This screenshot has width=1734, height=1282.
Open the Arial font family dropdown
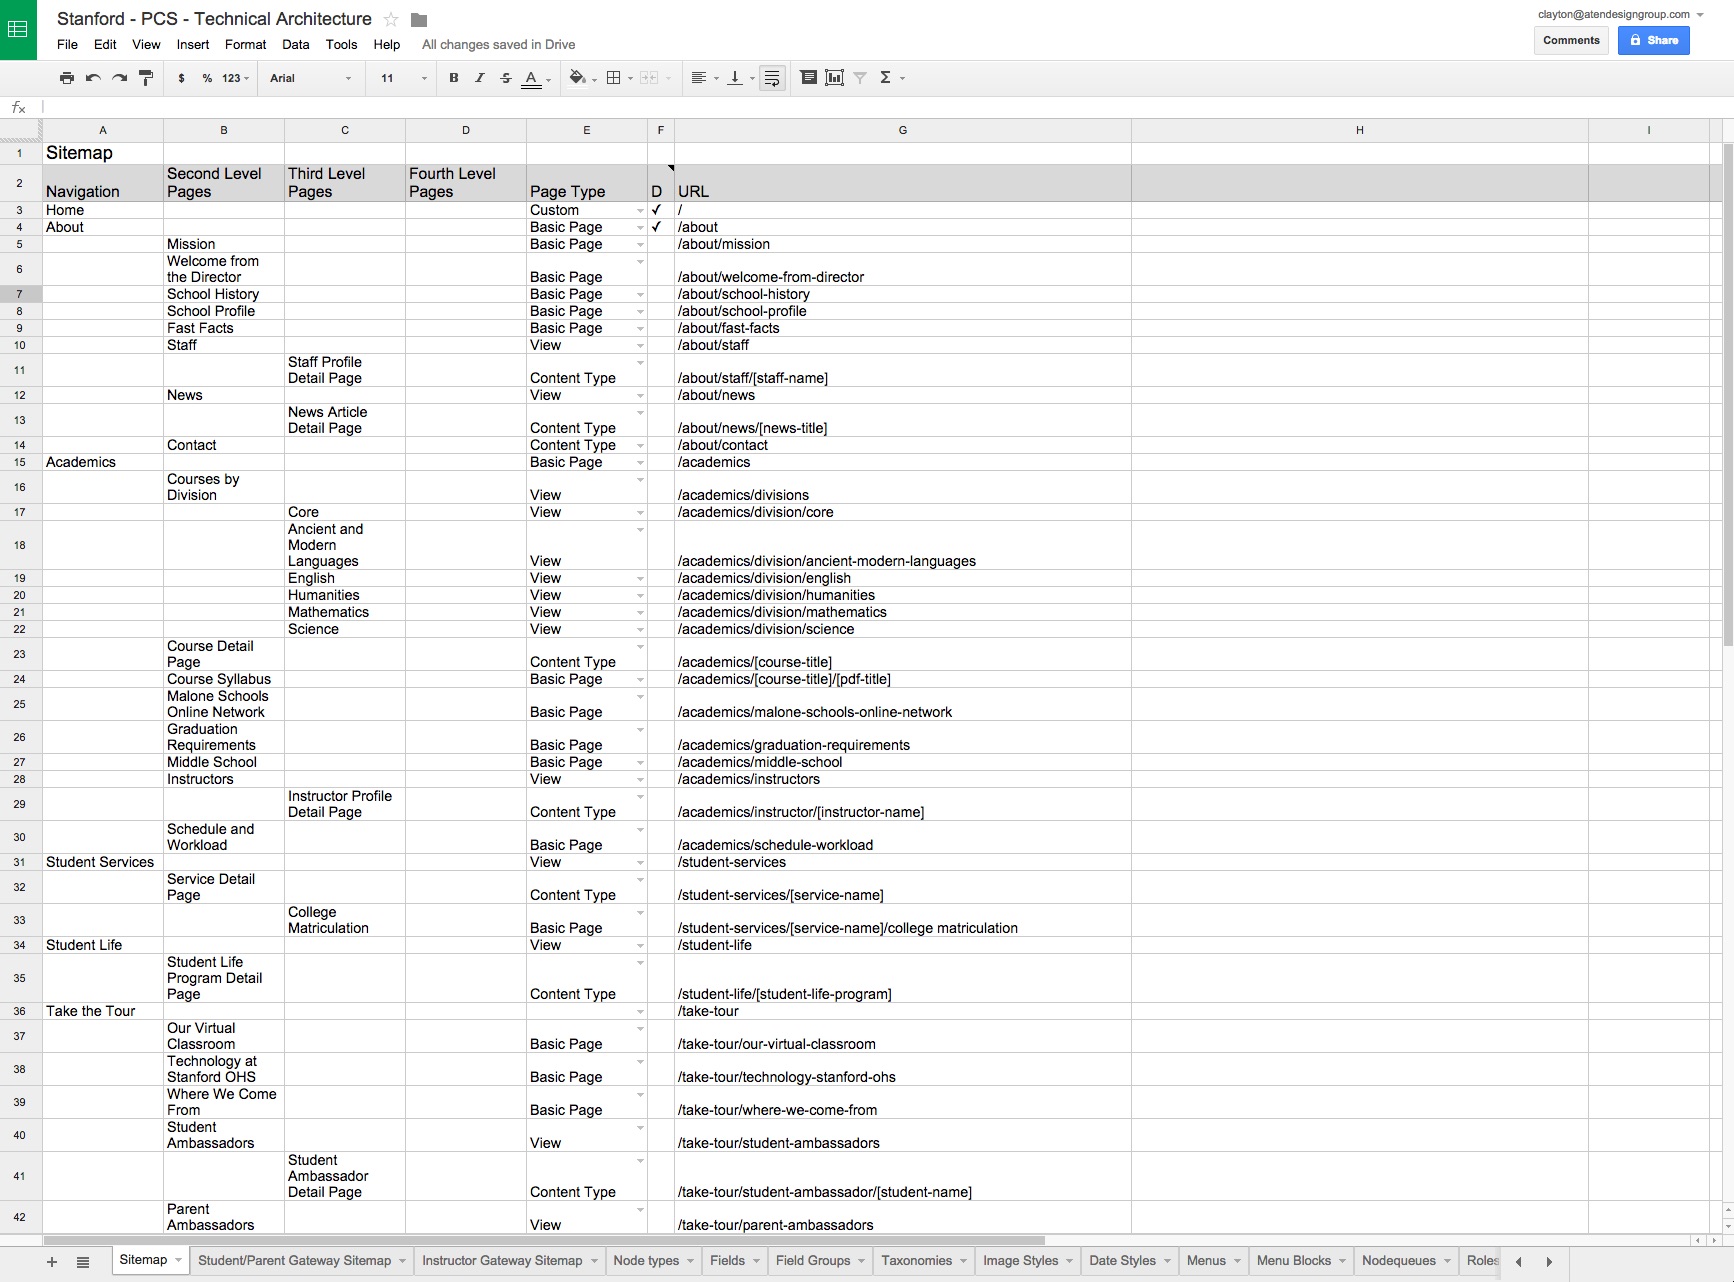point(310,78)
